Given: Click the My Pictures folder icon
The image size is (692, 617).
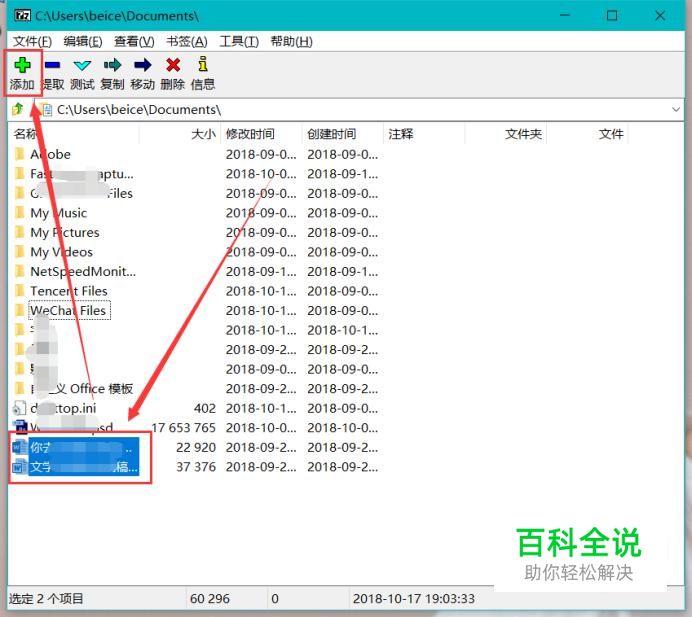Looking at the screenshot, I should tap(20, 232).
